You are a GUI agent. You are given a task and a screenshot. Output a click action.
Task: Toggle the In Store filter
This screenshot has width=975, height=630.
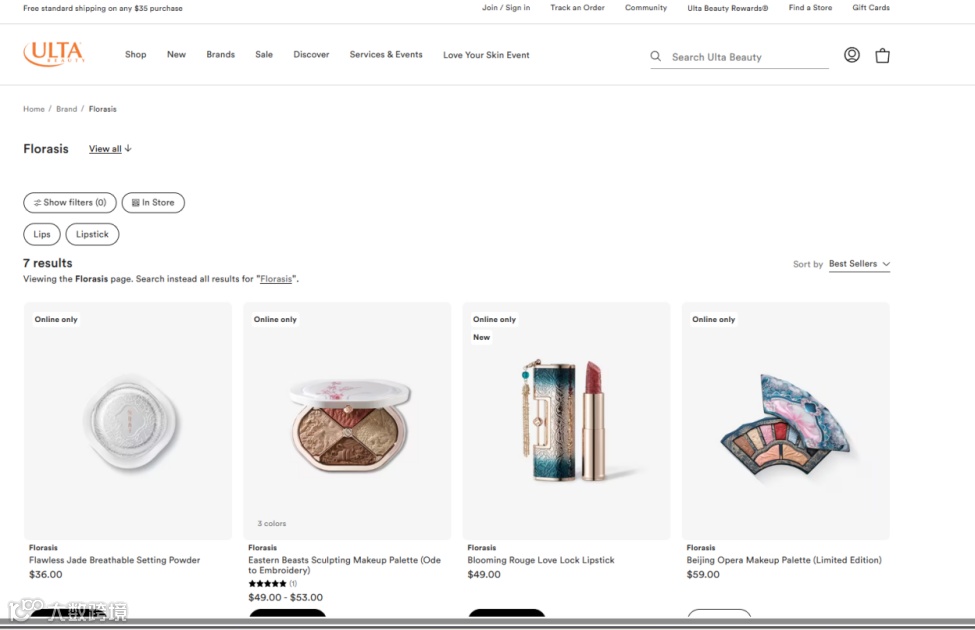tap(153, 203)
